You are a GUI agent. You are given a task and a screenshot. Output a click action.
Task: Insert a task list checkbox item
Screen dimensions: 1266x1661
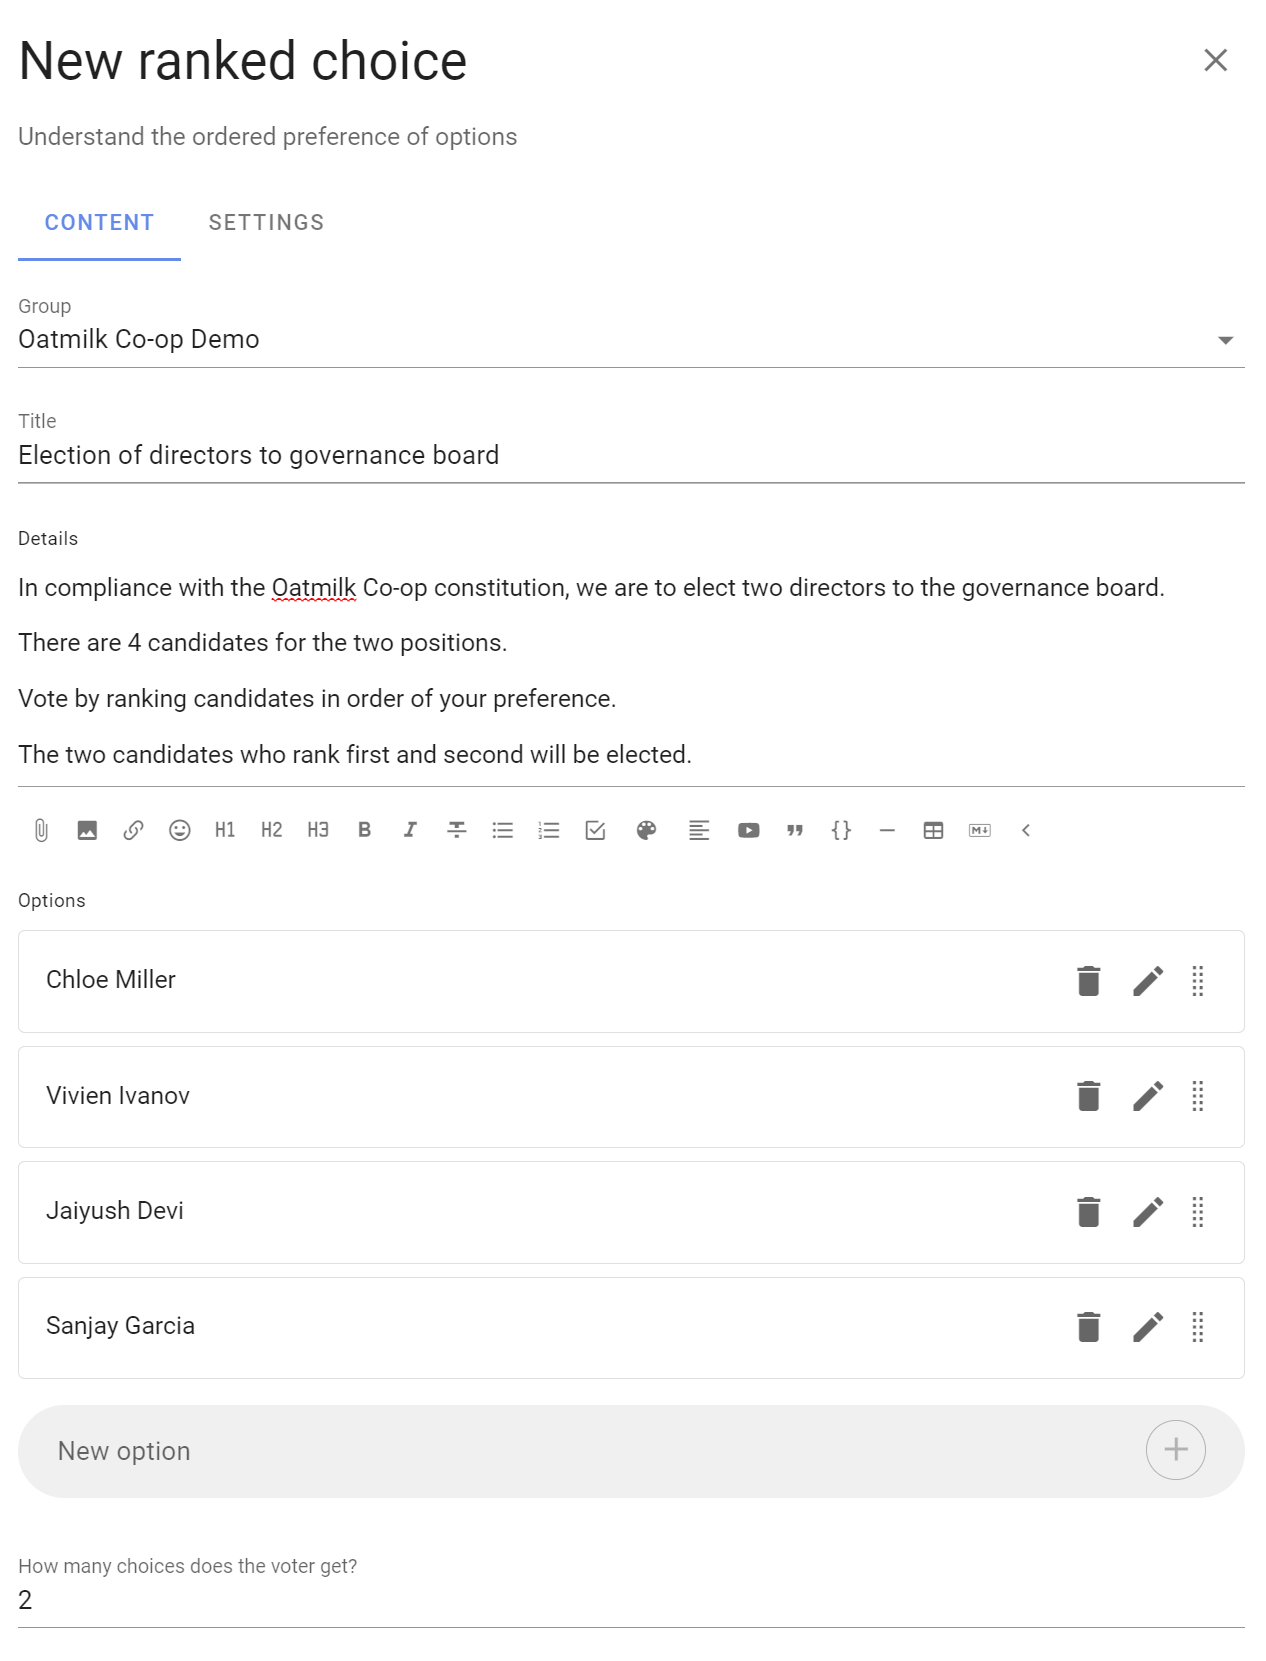[x=595, y=830]
